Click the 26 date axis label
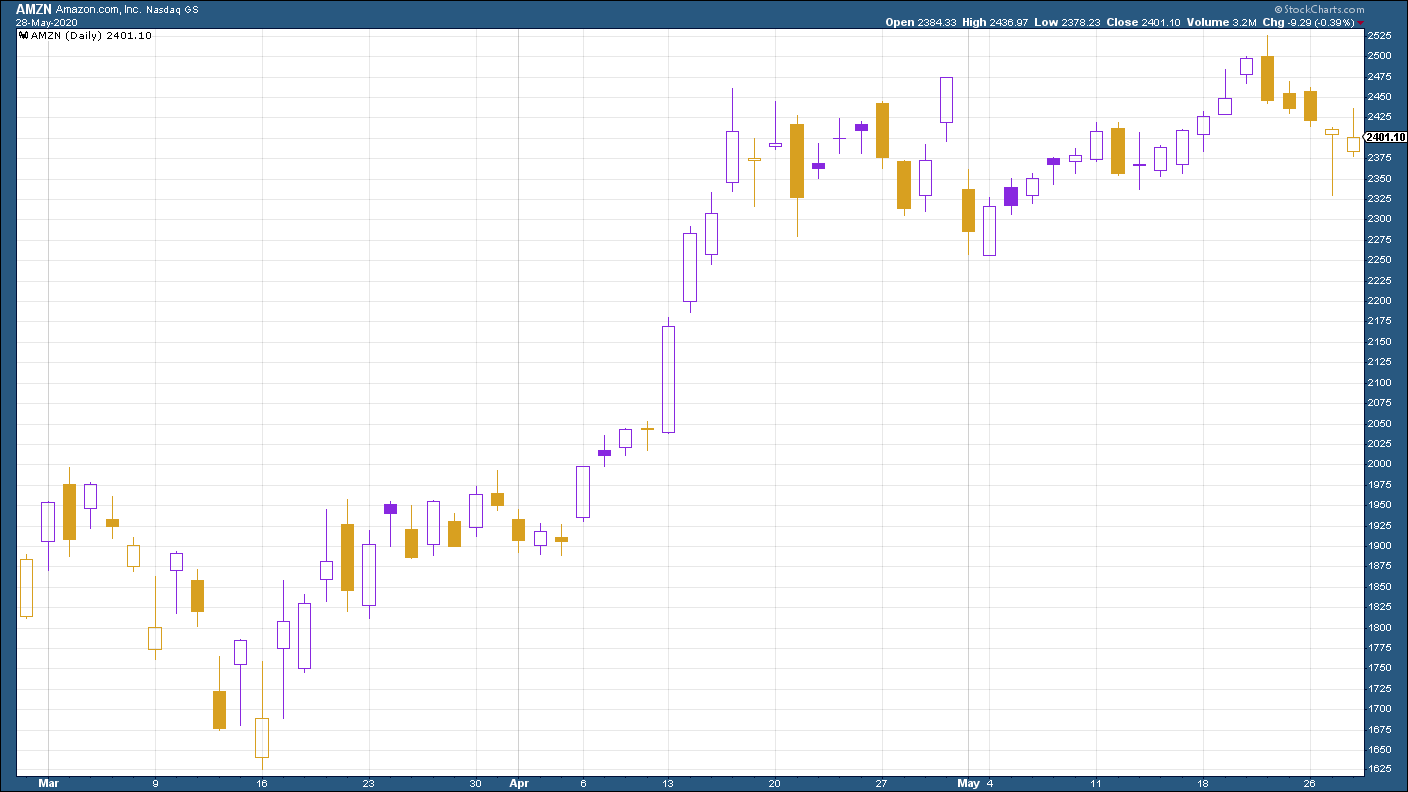The height and width of the screenshot is (792, 1408). point(1310,784)
